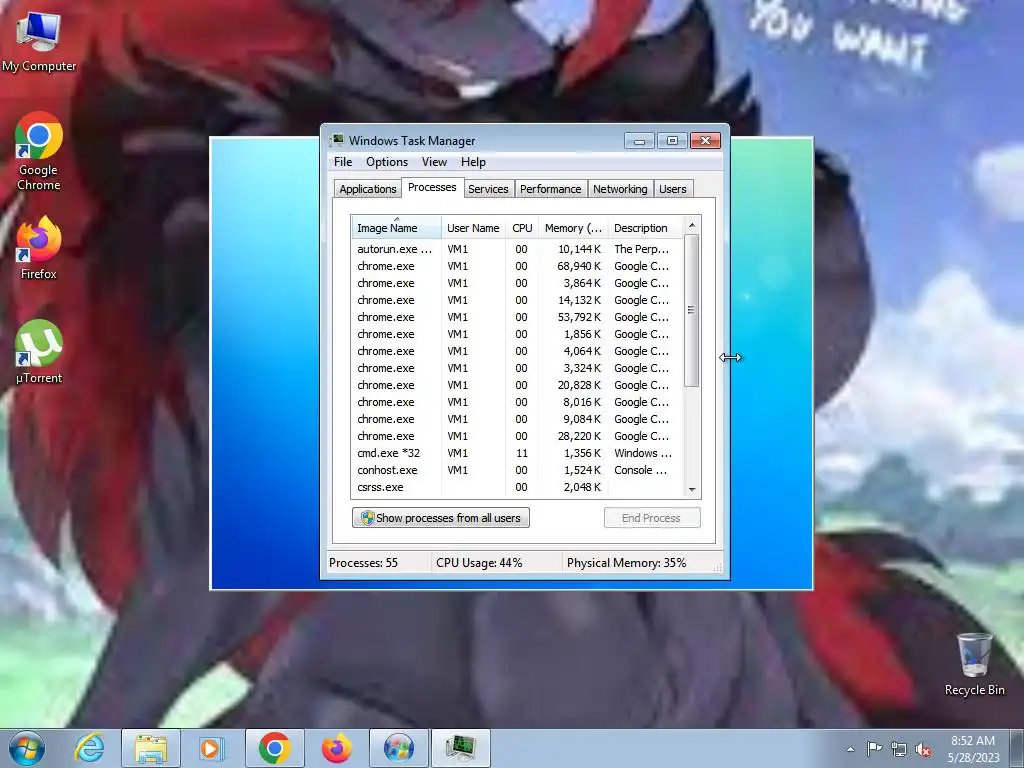1024x768 pixels.
Task: Select the autorun.exe process row
Action: [x=517, y=249]
